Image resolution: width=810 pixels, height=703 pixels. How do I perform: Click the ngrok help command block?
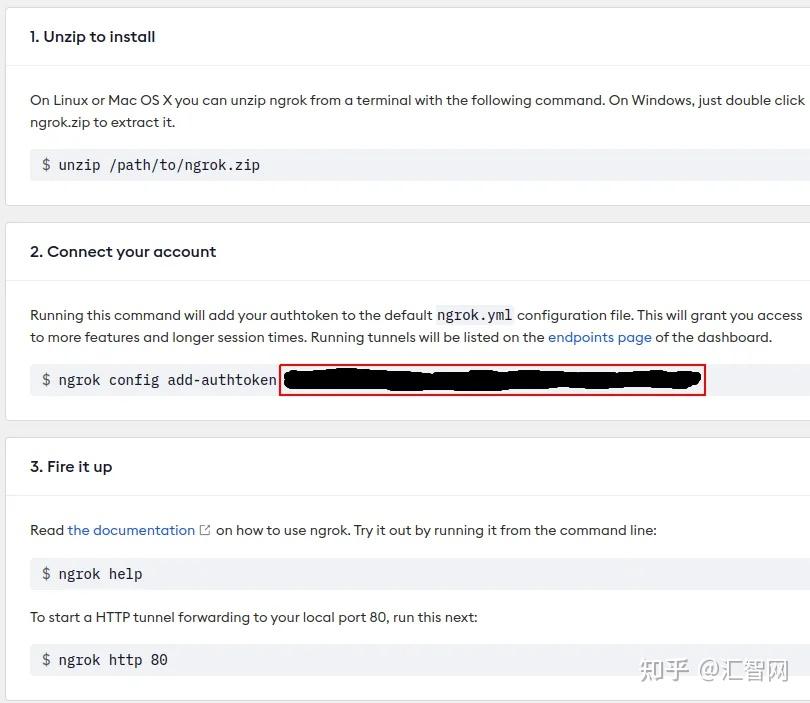tap(420, 574)
